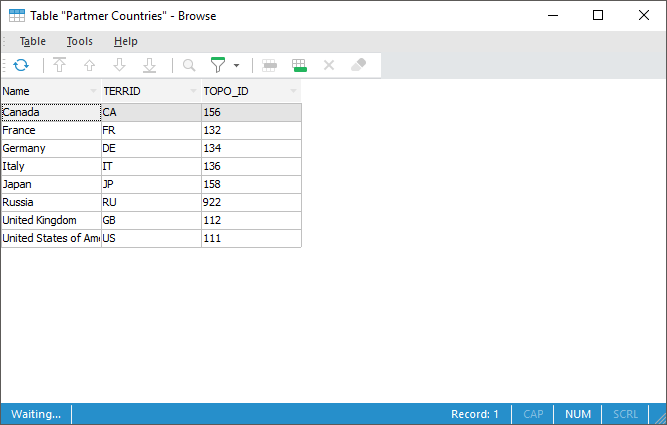
Task: Open the Table menu
Action: (x=33, y=41)
